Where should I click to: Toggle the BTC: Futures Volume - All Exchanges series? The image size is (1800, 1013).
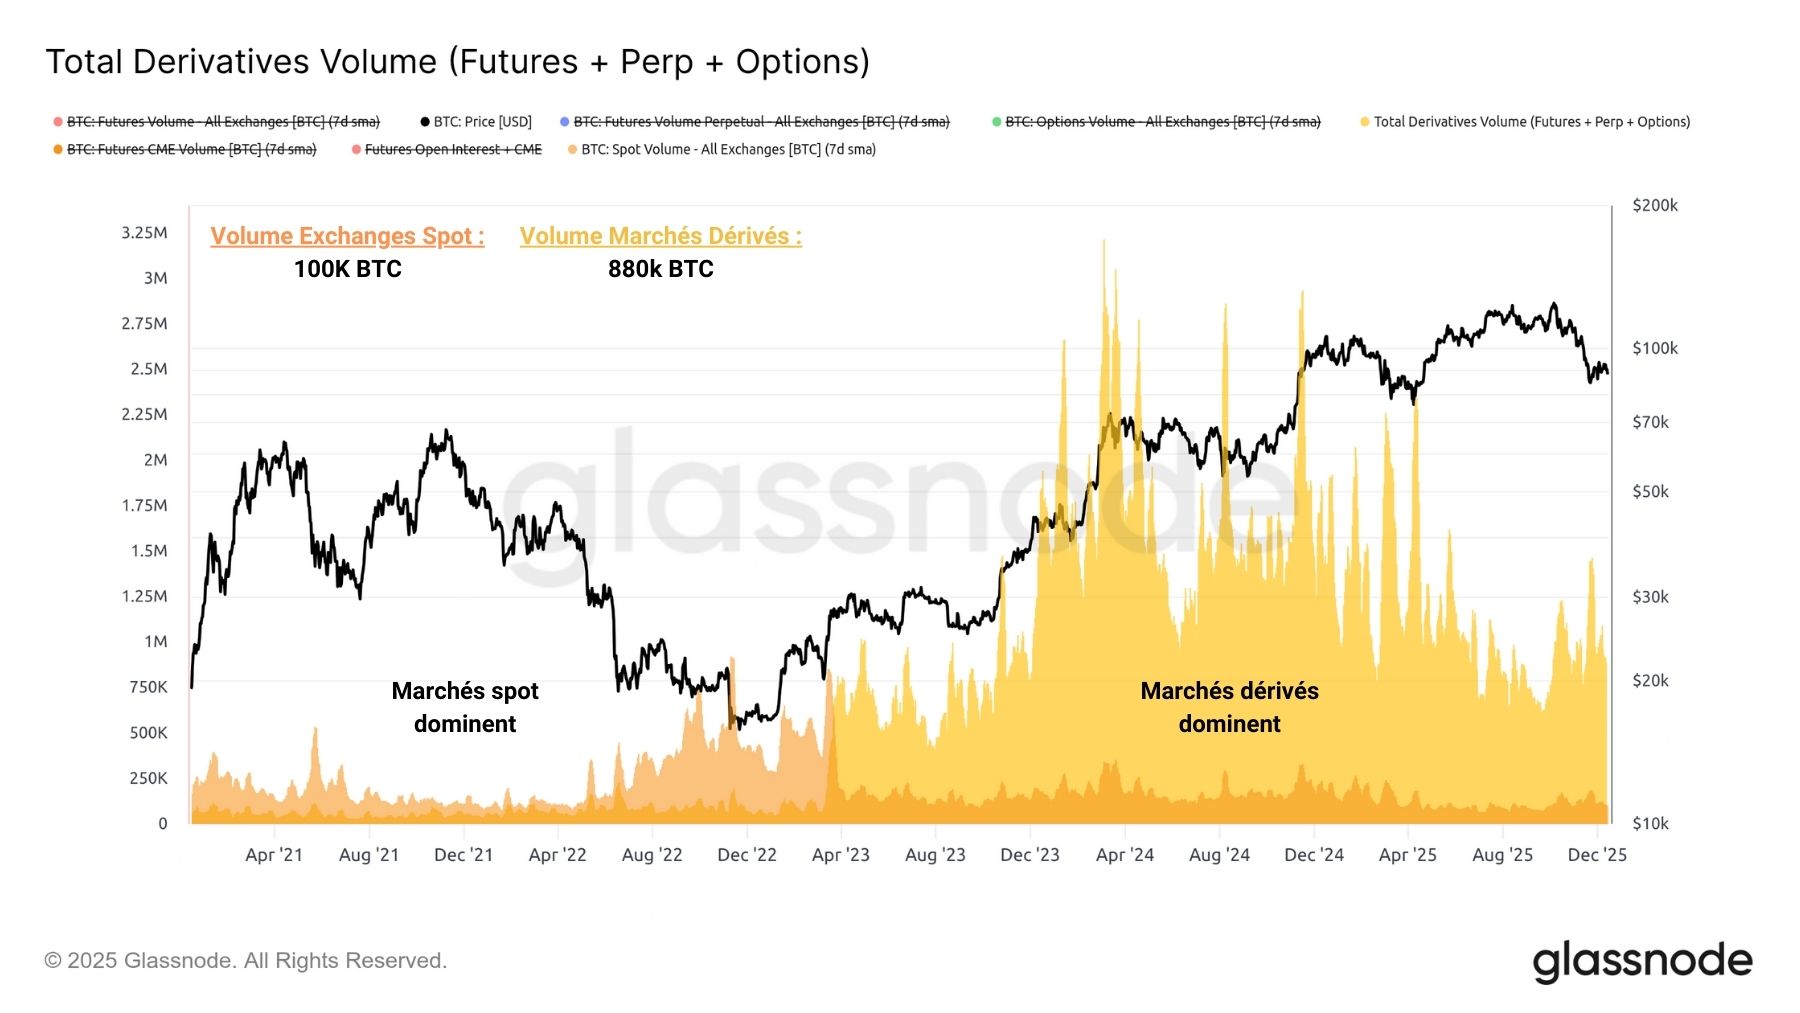click(223, 122)
